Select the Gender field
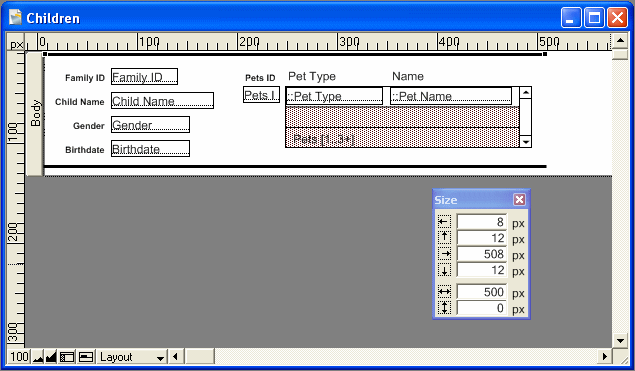This screenshot has height=371, width=635. click(150, 124)
